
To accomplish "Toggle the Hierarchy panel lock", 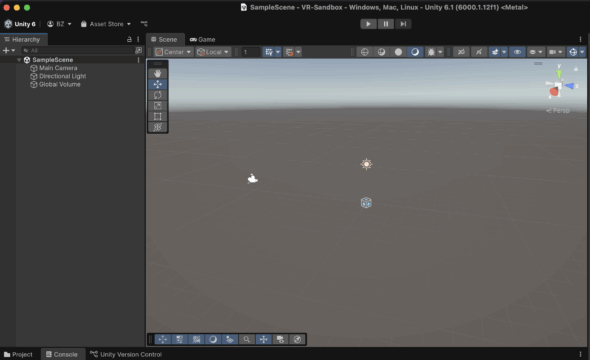I will tap(129, 39).
